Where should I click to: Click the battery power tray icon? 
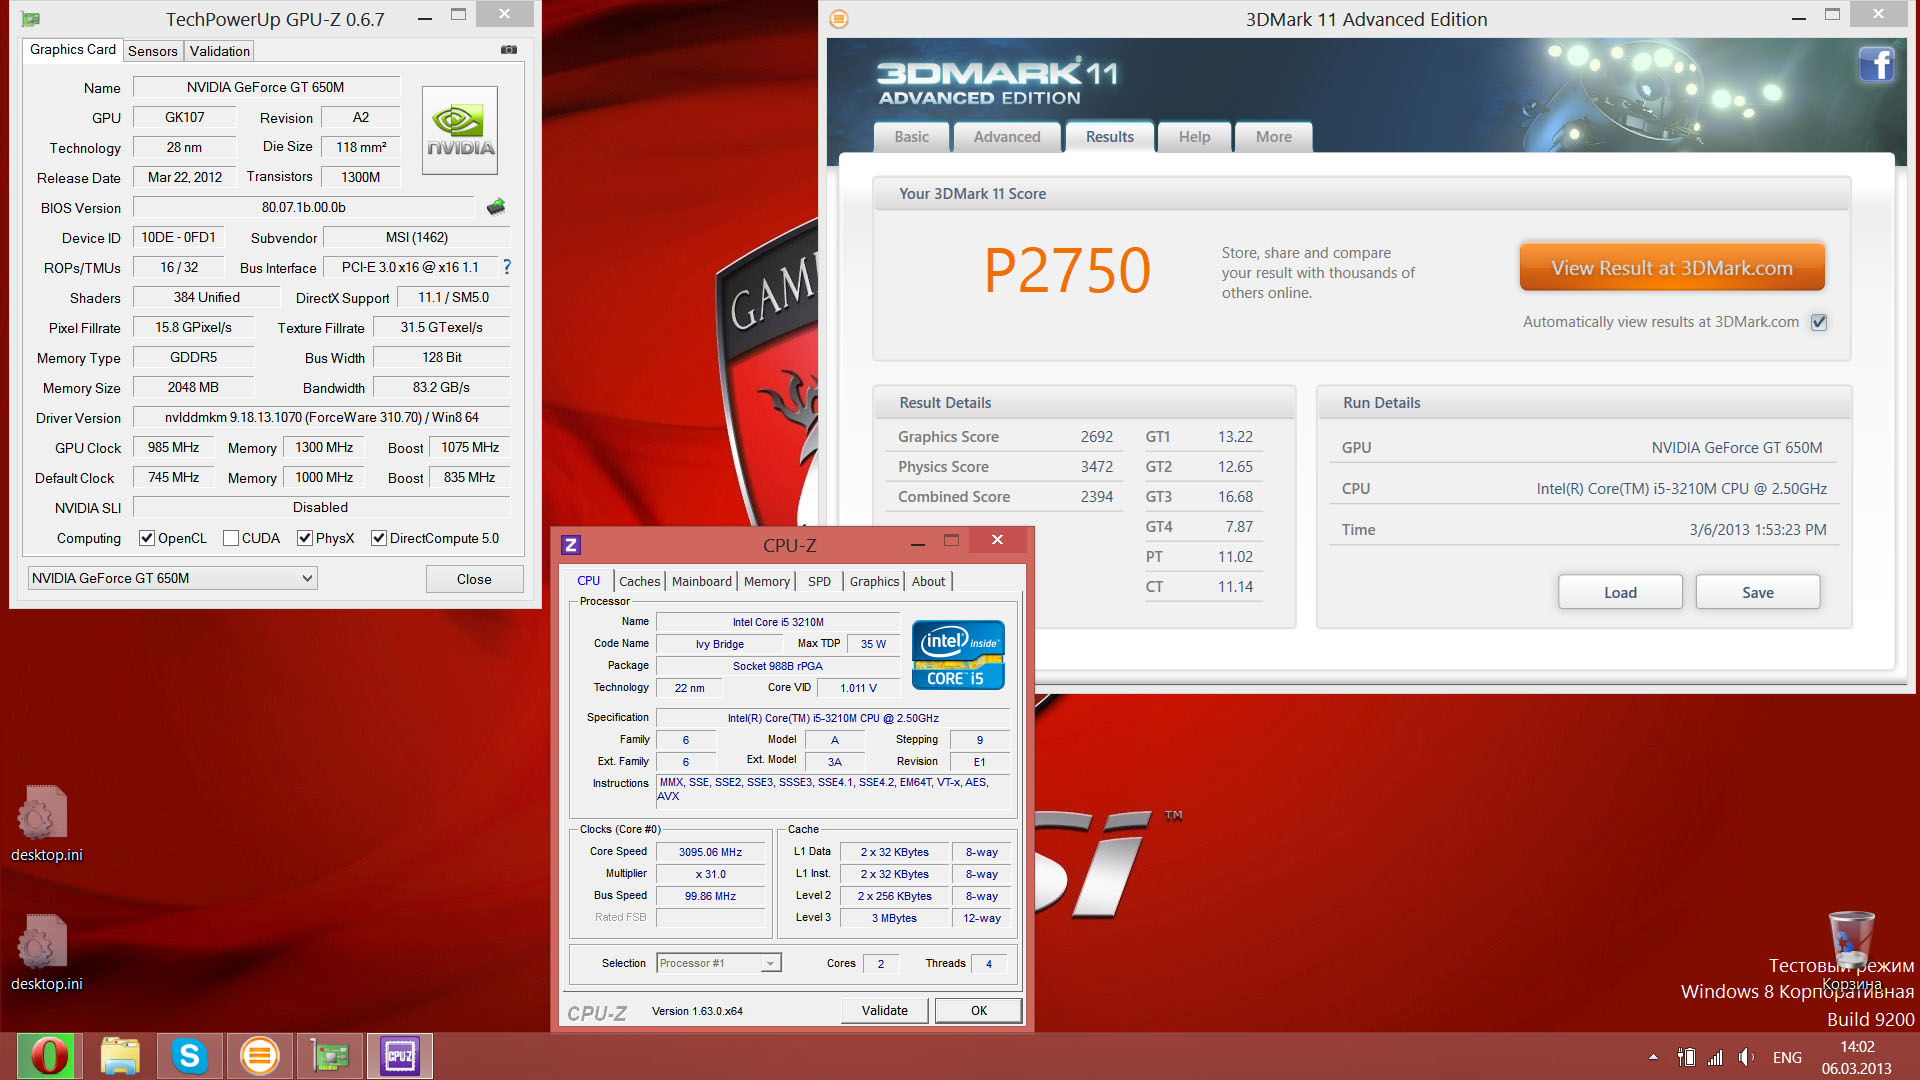click(x=1686, y=1057)
